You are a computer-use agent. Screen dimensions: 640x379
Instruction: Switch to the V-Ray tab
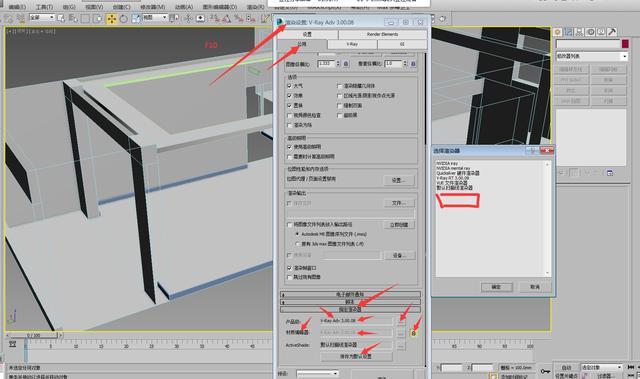pyautogui.click(x=352, y=44)
